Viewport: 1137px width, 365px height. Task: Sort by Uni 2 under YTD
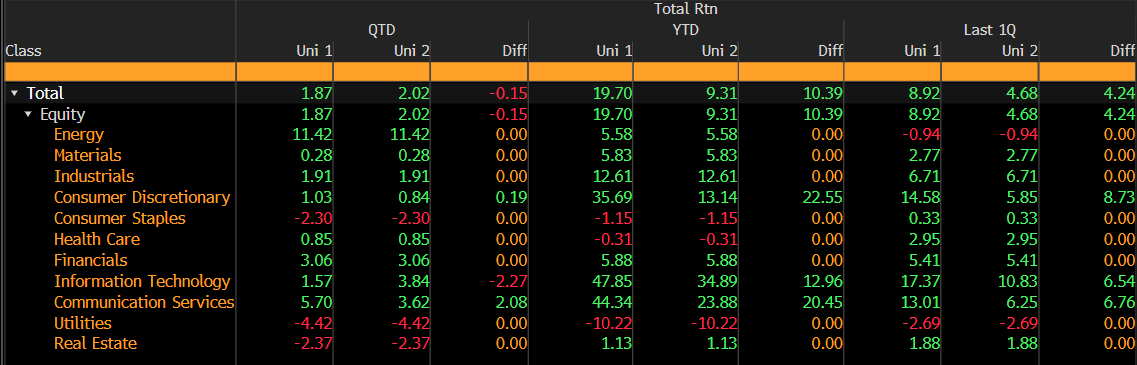[720, 51]
